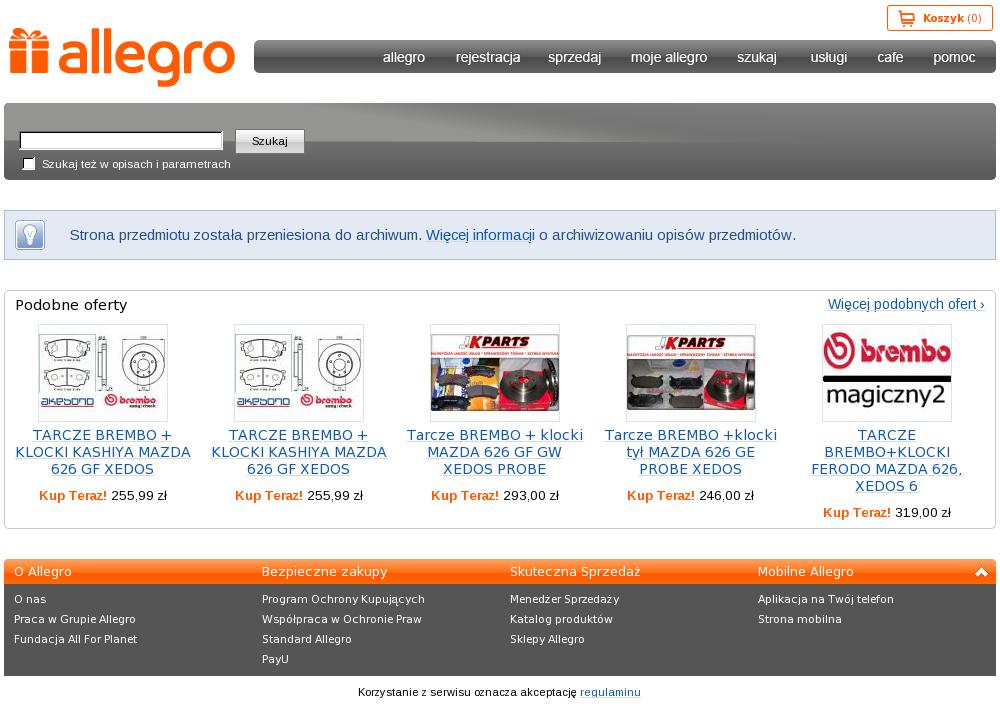This screenshot has height=712, width=1000.
Task: Click the 'Mobilne Allegro' footer heading
Action: click(x=805, y=572)
